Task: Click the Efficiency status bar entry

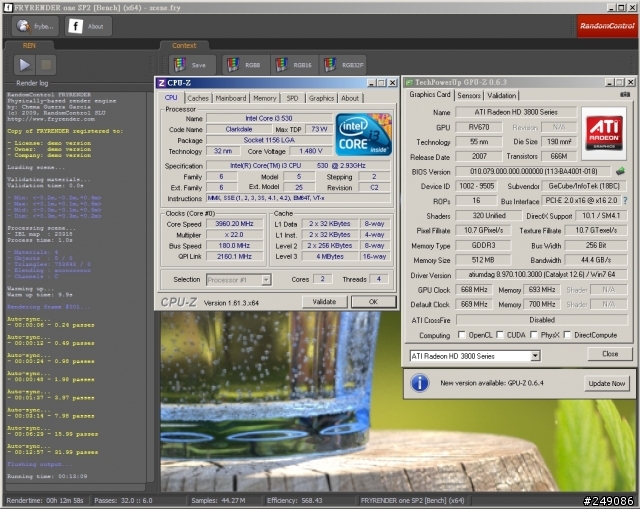Action: pyautogui.click(x=295, y=500)
